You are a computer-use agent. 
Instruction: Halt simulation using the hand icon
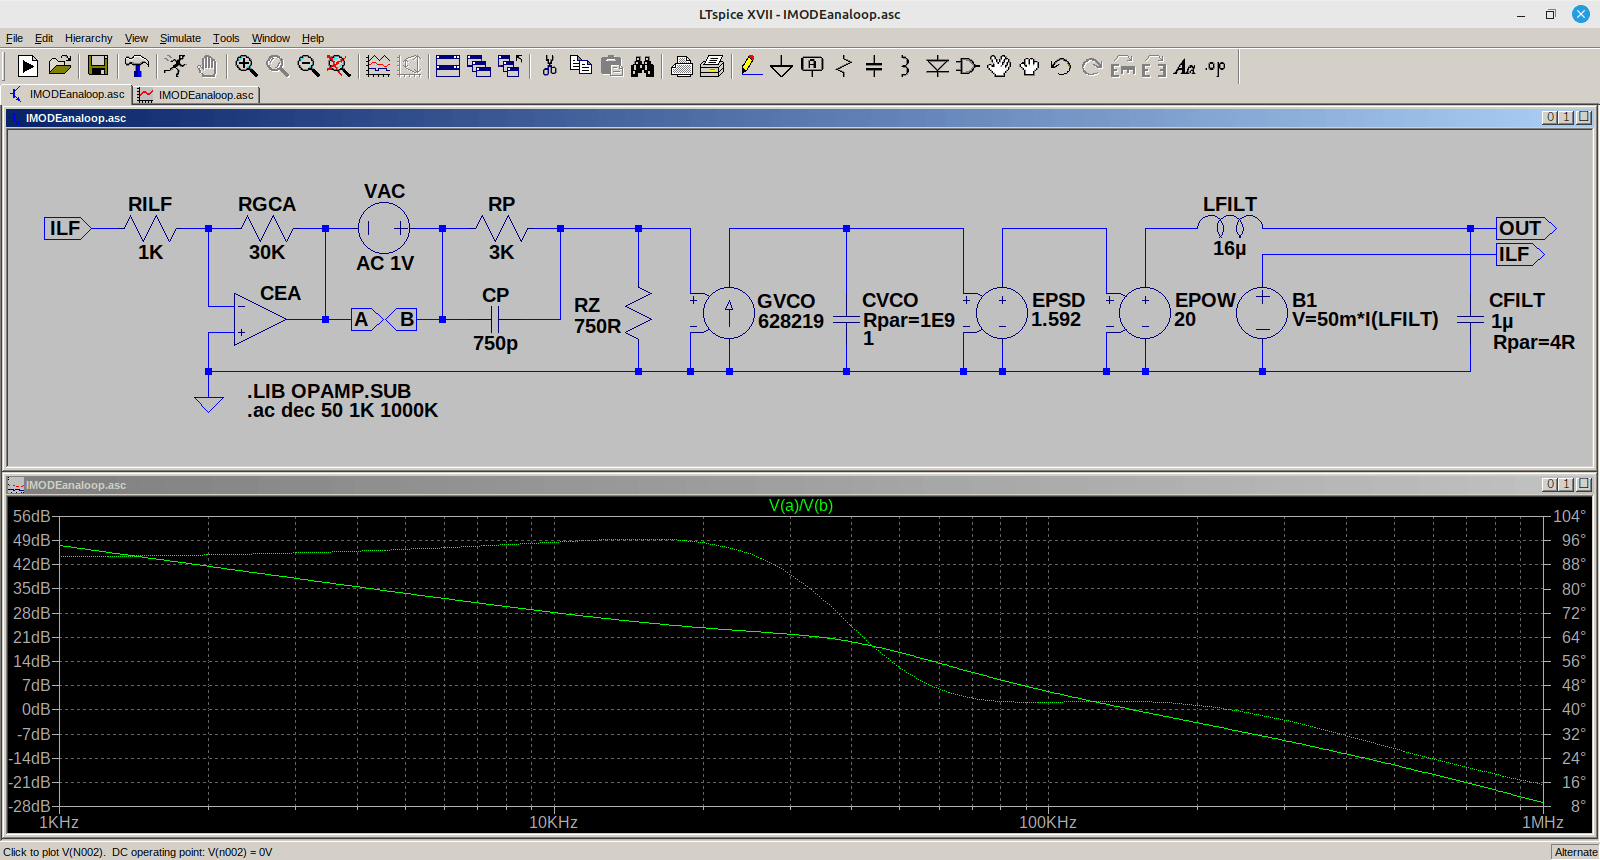(207, 66)
